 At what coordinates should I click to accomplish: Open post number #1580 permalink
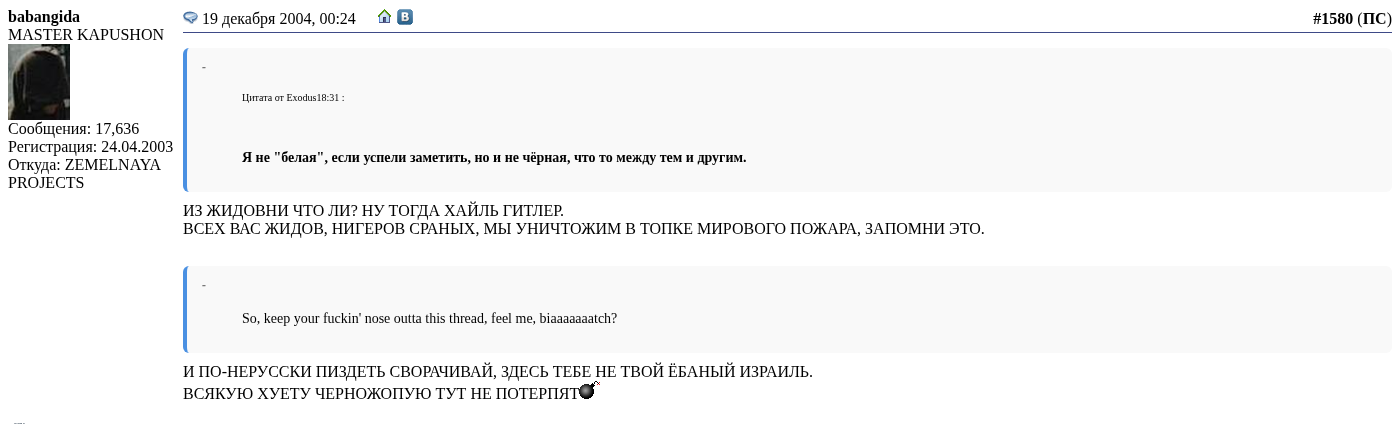[1332, 18]
